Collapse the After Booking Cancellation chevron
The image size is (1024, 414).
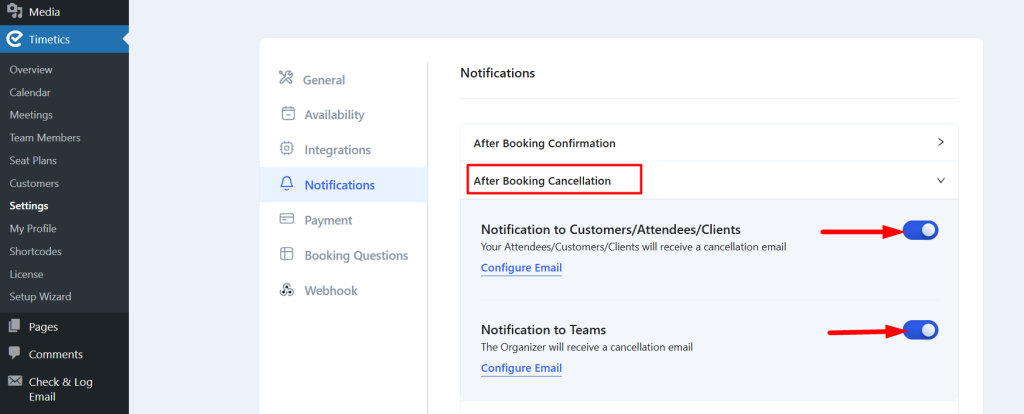tap(940, 180)
